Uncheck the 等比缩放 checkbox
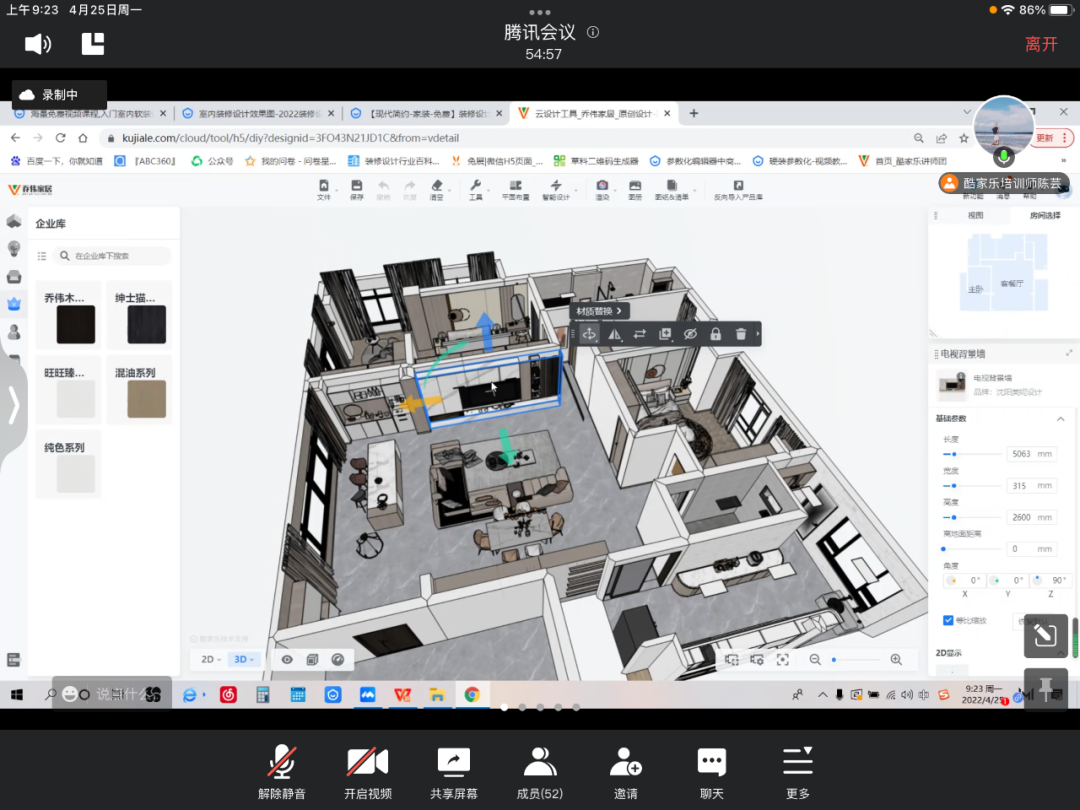This screenshot has width=1080, height=810. point(948,620)
